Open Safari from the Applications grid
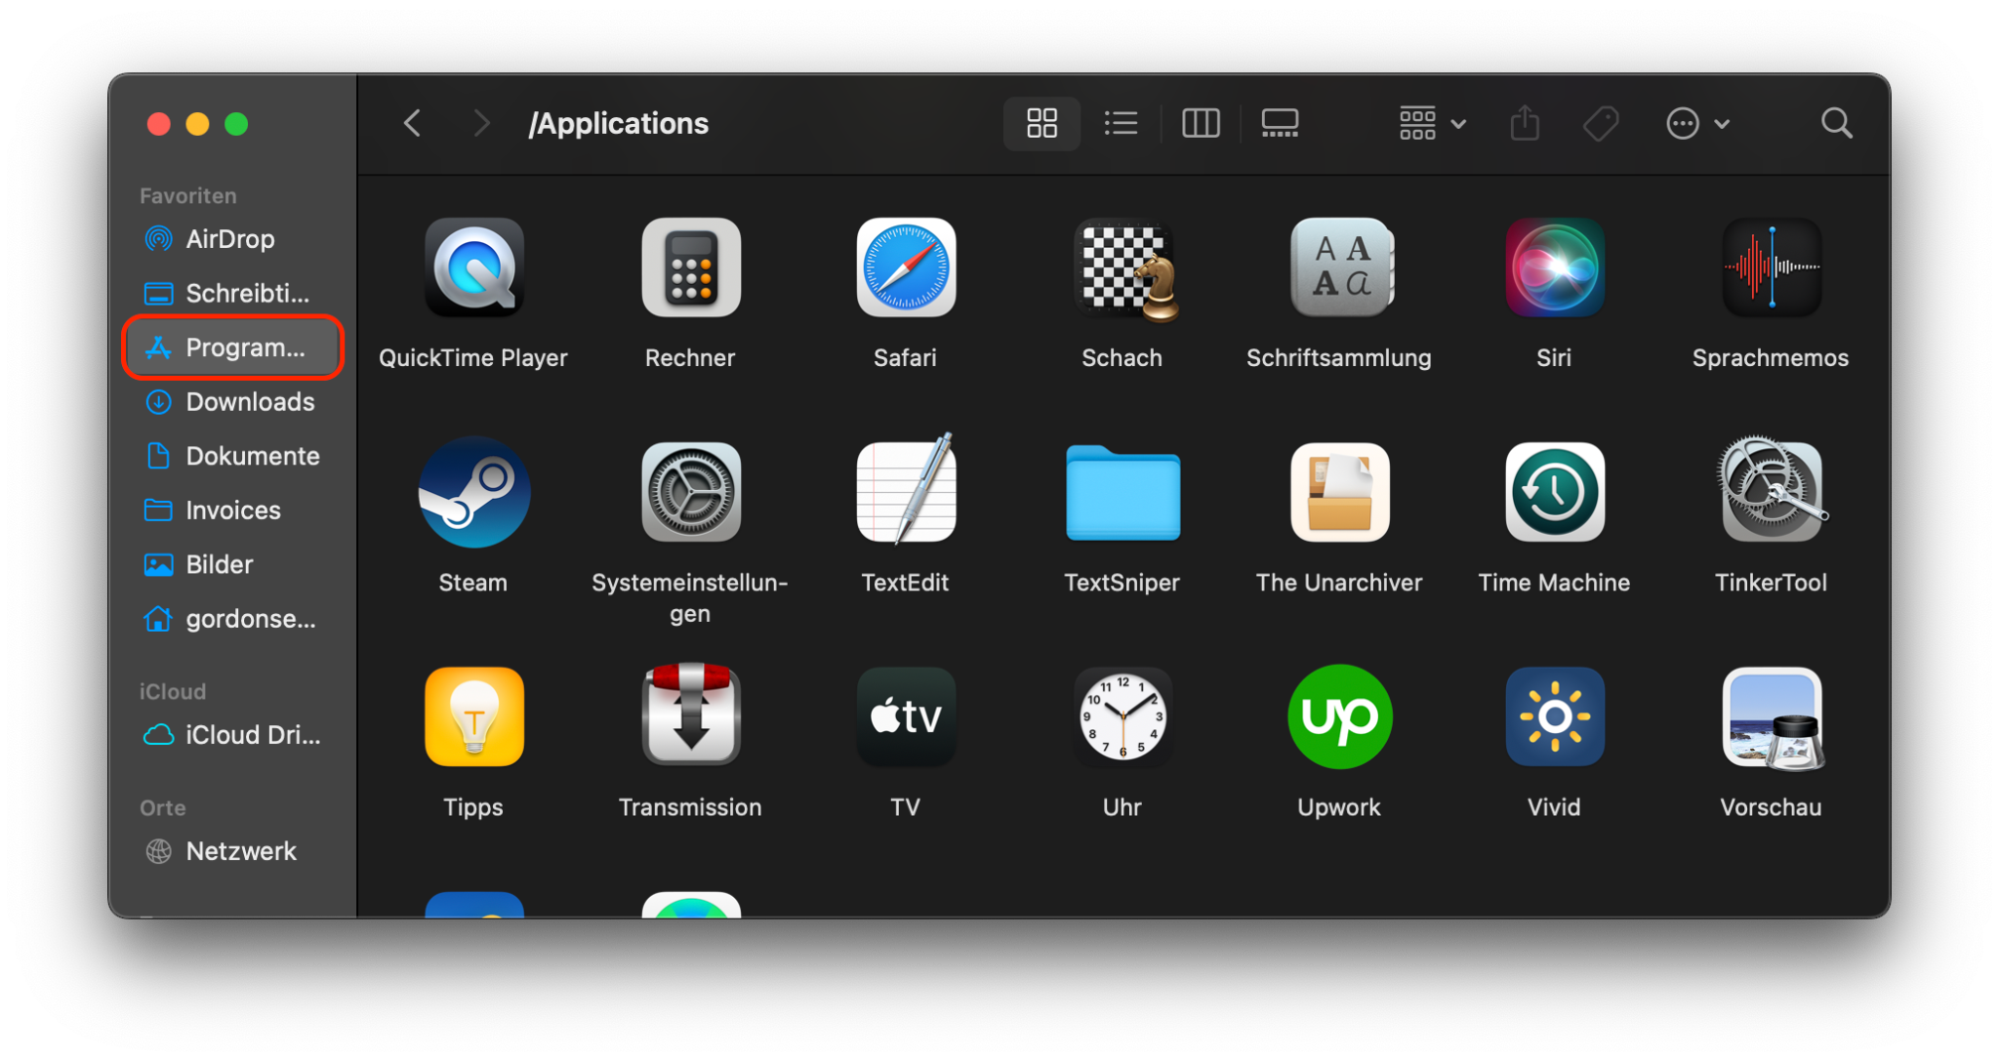1999x1062 pixels. pos(905,268)
